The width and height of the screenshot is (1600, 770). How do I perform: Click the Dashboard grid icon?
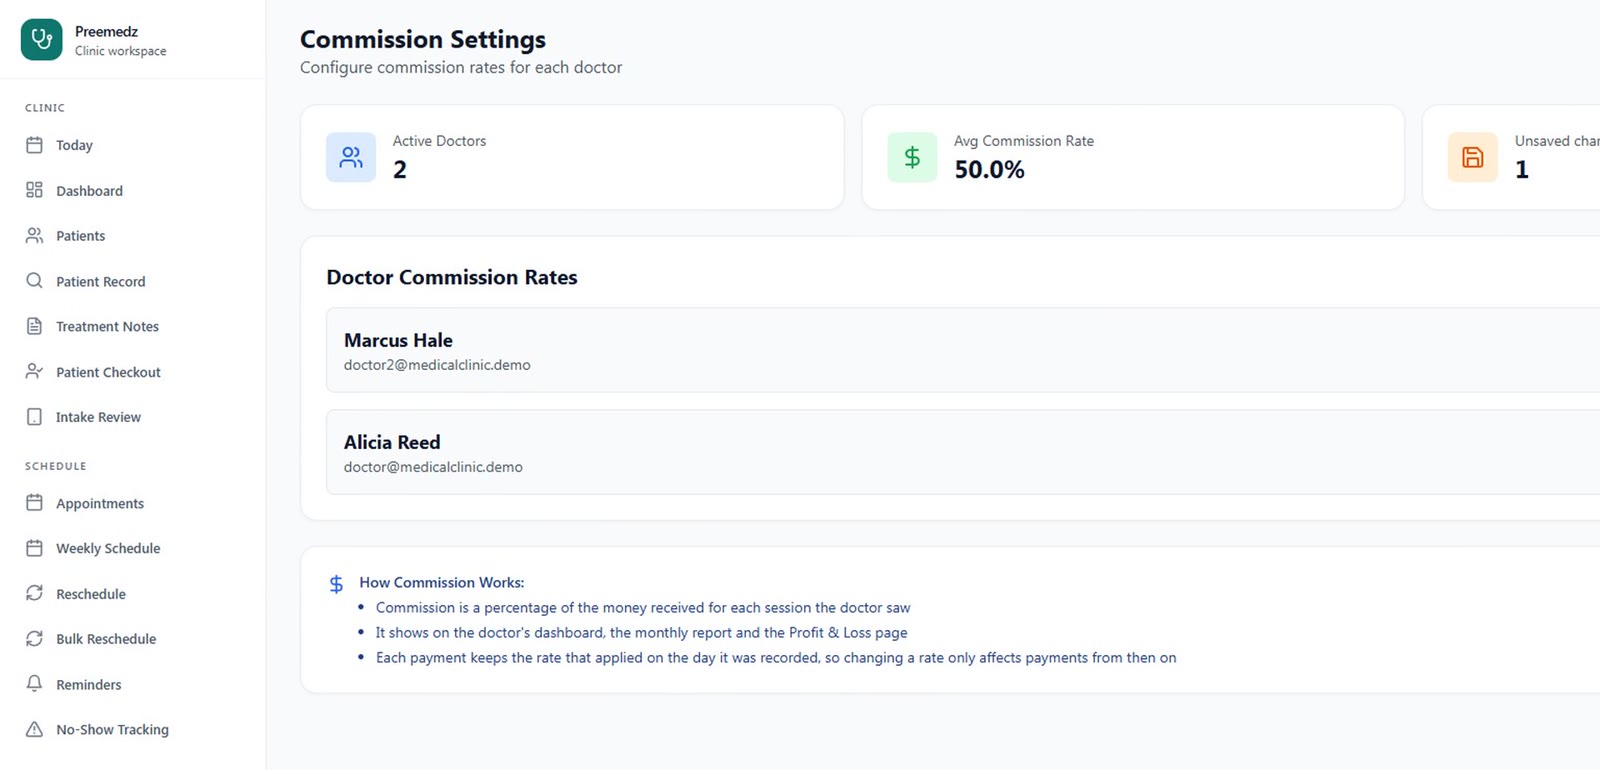coord(34,190)
